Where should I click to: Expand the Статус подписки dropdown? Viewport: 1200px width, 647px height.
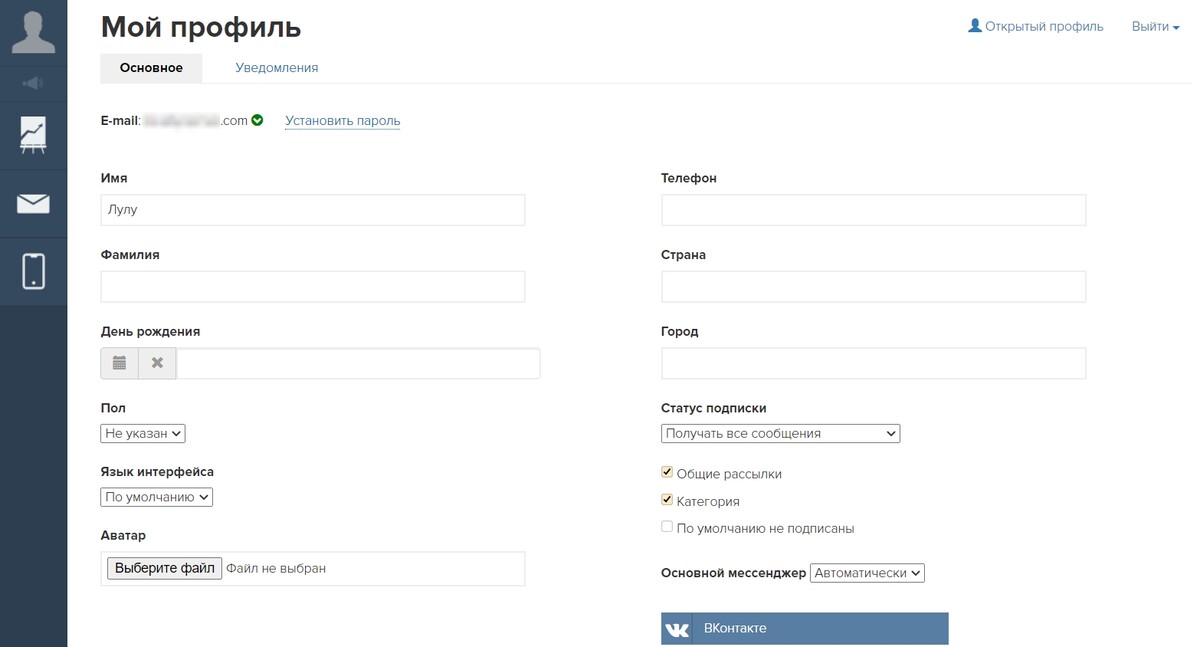pyautogui.click(x=780, y=434)
